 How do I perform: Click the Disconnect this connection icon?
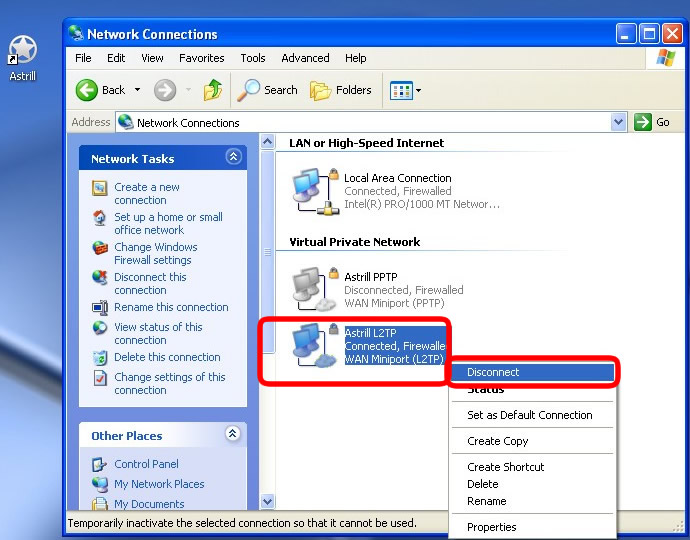pyautogui.click(x=100, y=278)
